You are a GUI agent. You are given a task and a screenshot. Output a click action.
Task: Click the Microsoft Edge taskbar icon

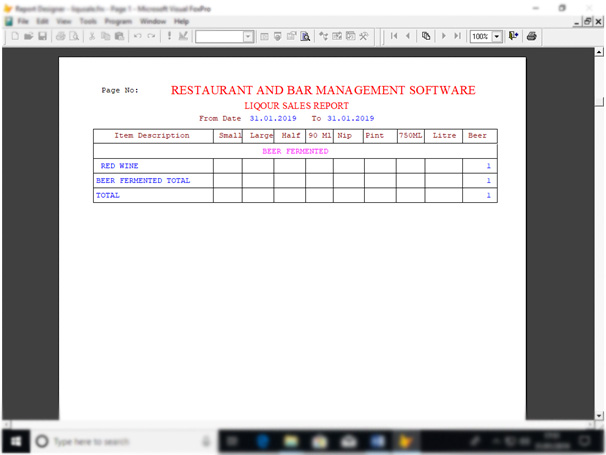(263, 441)
